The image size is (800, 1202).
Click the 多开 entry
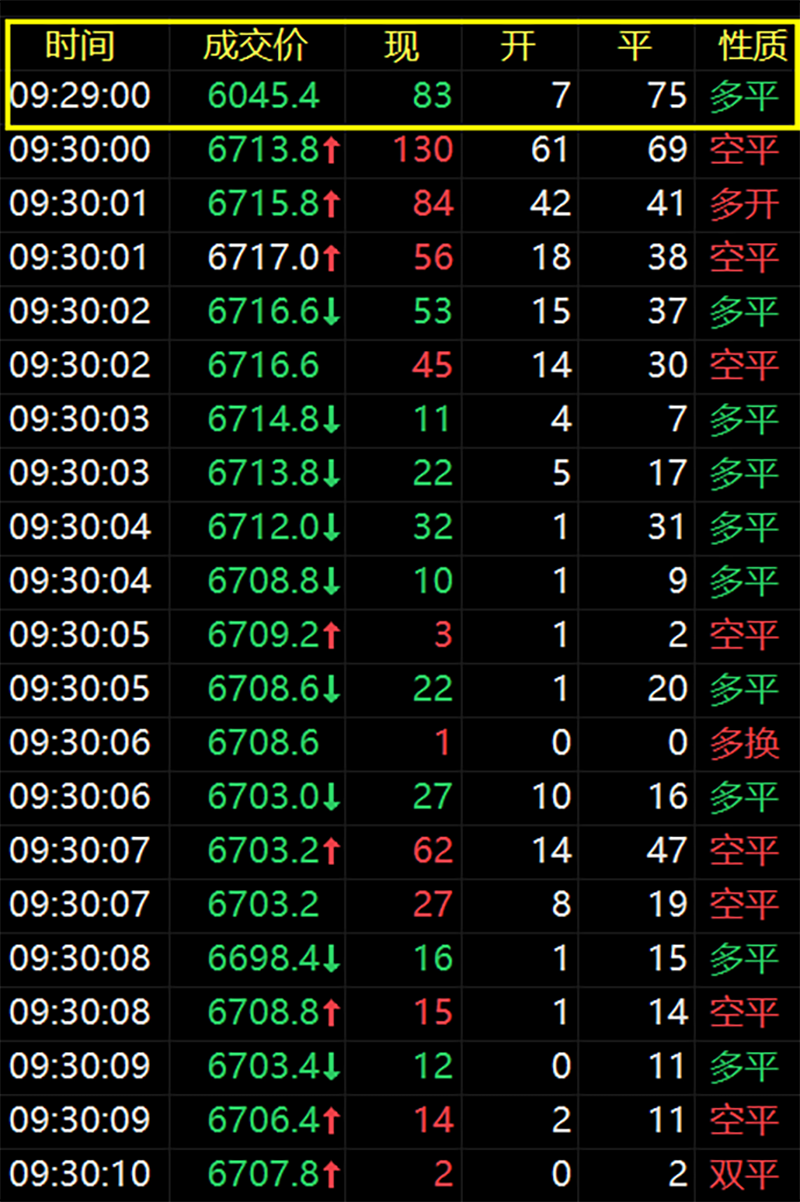(x=744, y=204)
